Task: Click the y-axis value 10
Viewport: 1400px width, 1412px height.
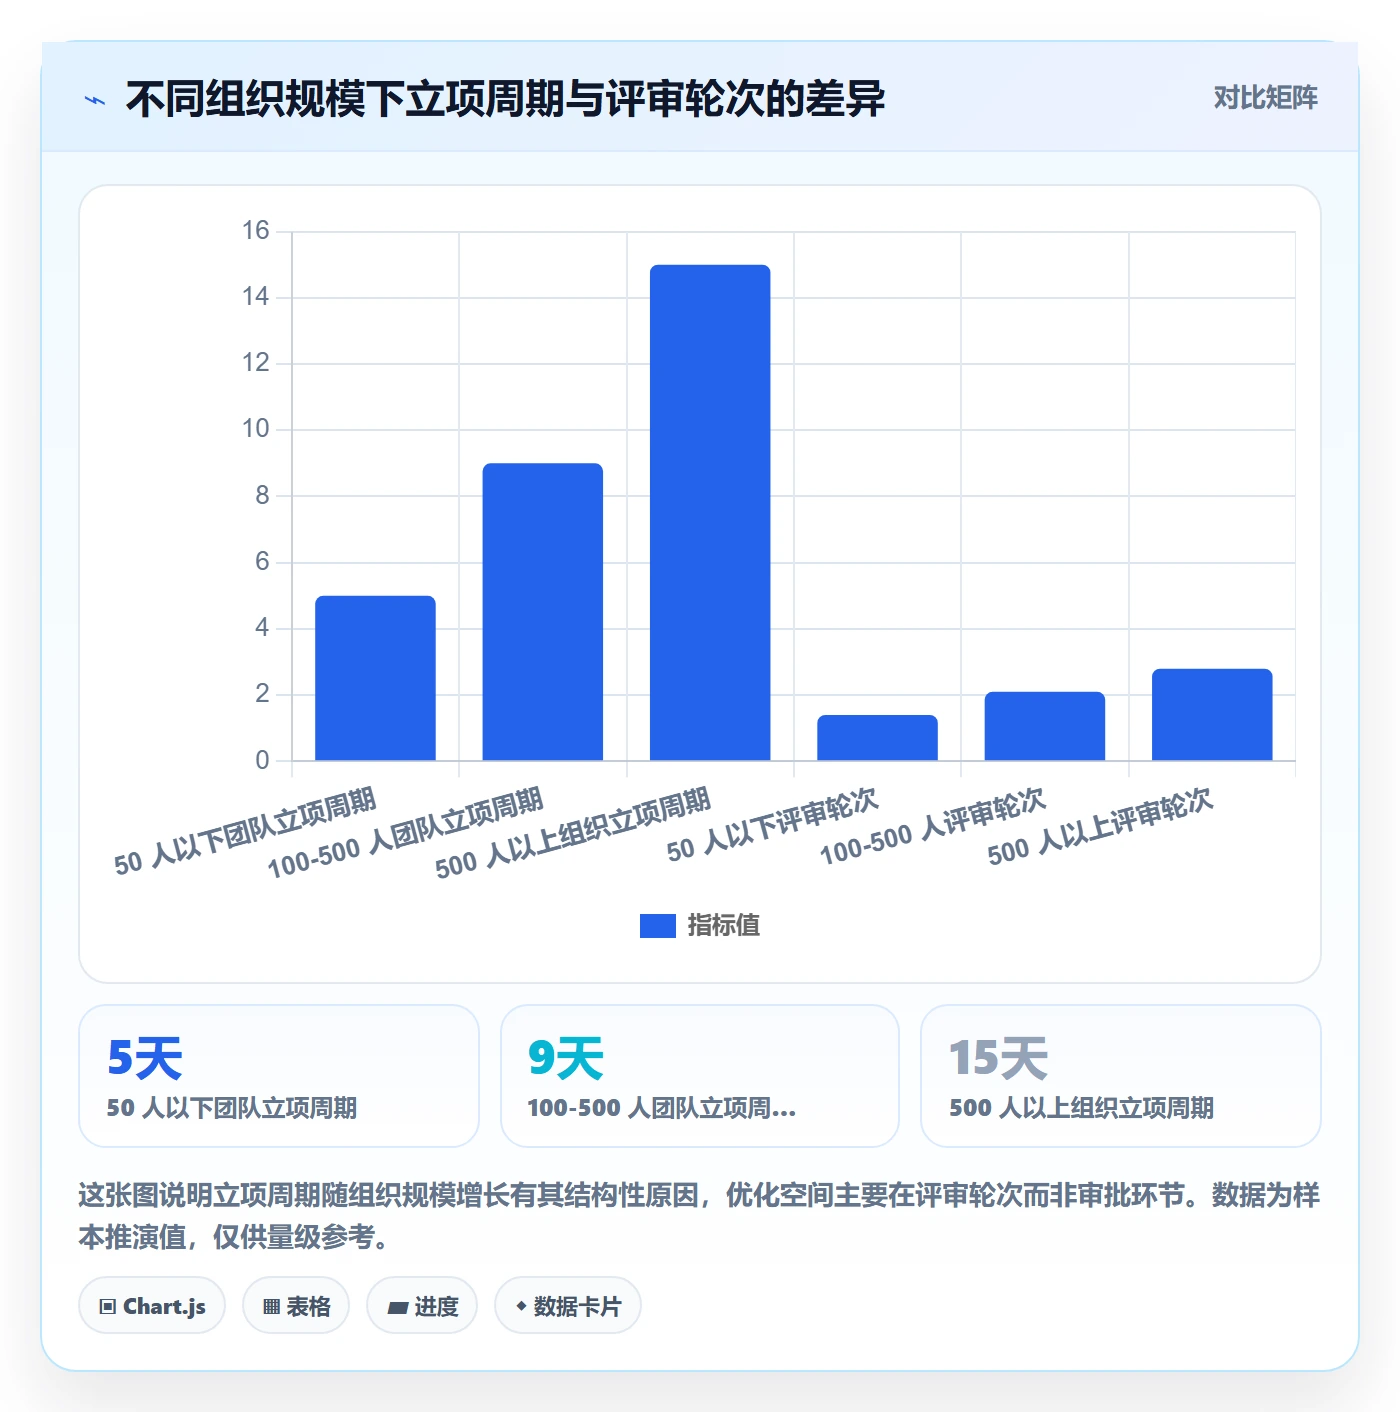Action: (x=256, y=429)
